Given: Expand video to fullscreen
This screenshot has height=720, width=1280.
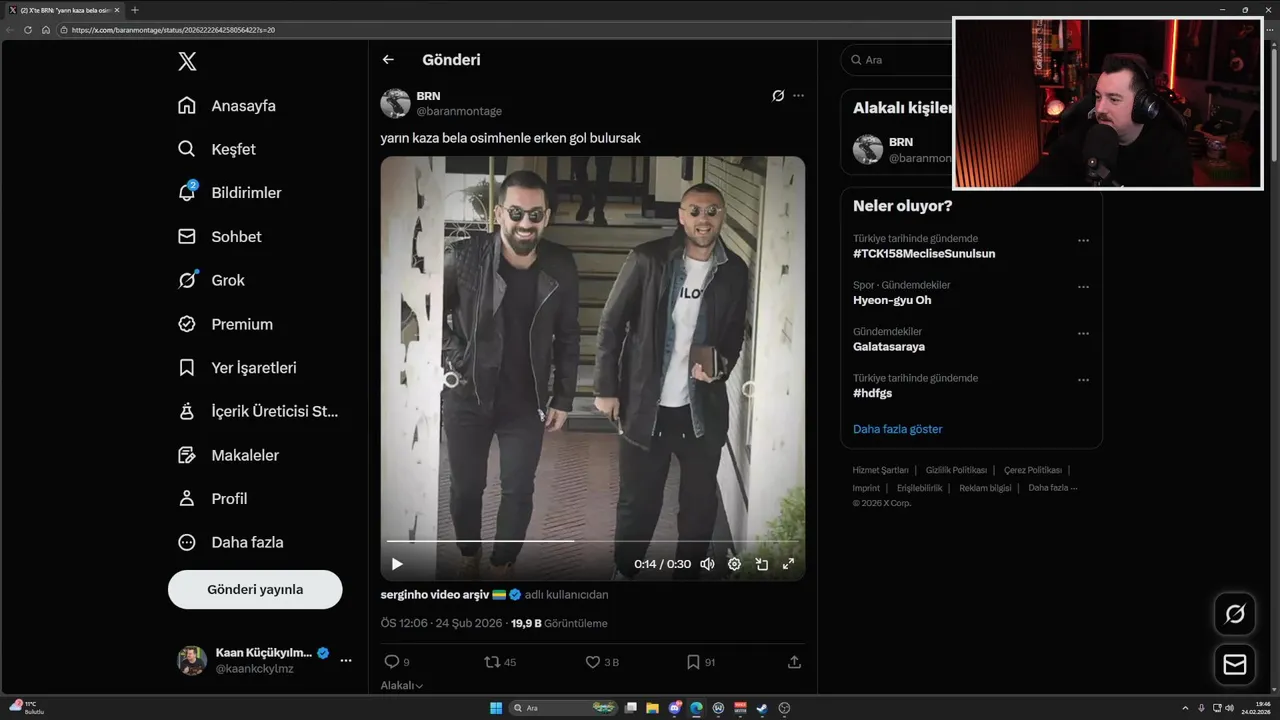Looking at the screenshot, I should point(788,564).
